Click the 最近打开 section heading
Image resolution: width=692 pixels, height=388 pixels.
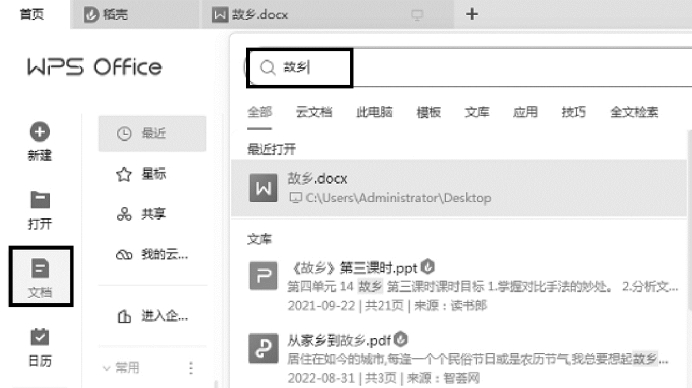(271, 150)
